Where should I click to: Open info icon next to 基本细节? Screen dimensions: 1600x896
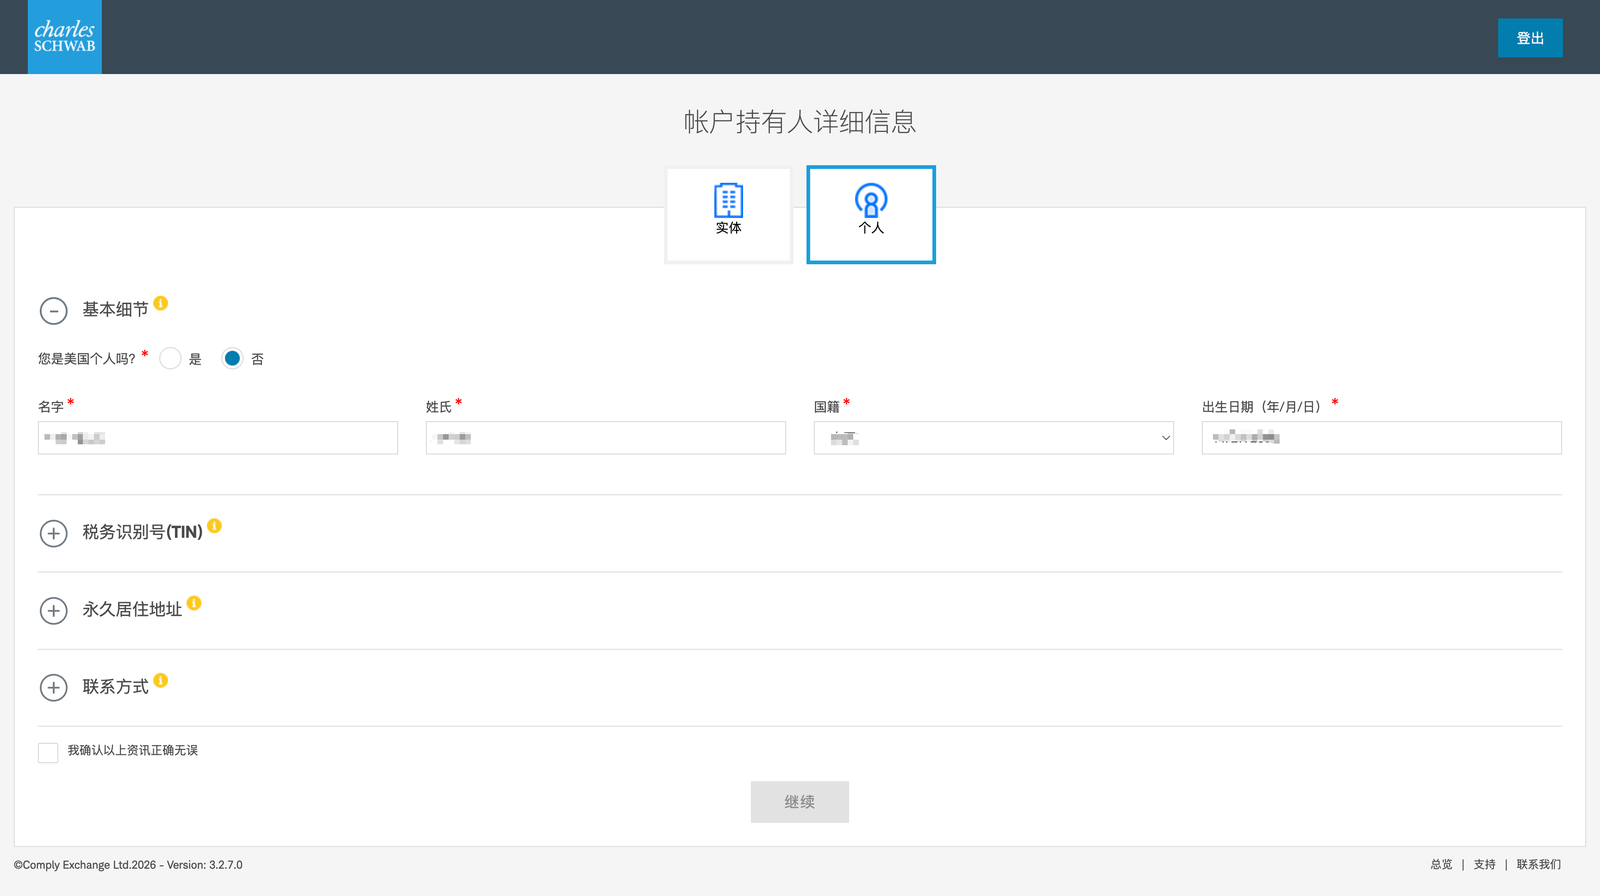[161, 303]
